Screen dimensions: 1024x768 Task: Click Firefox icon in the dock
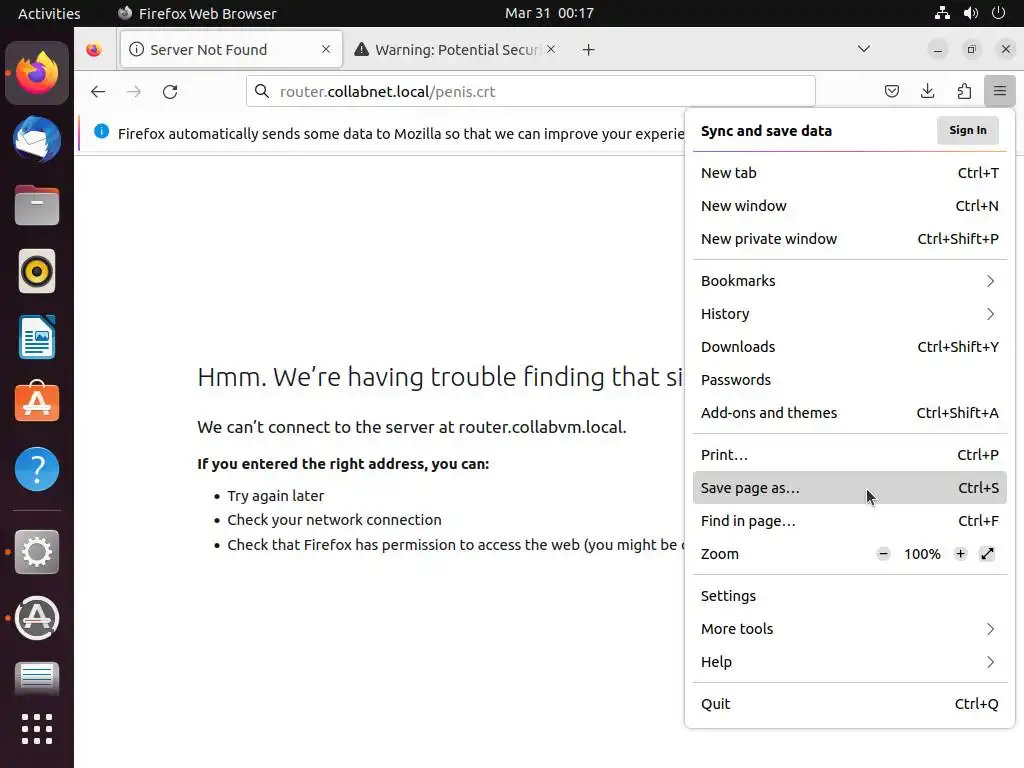tap(37, 73)
